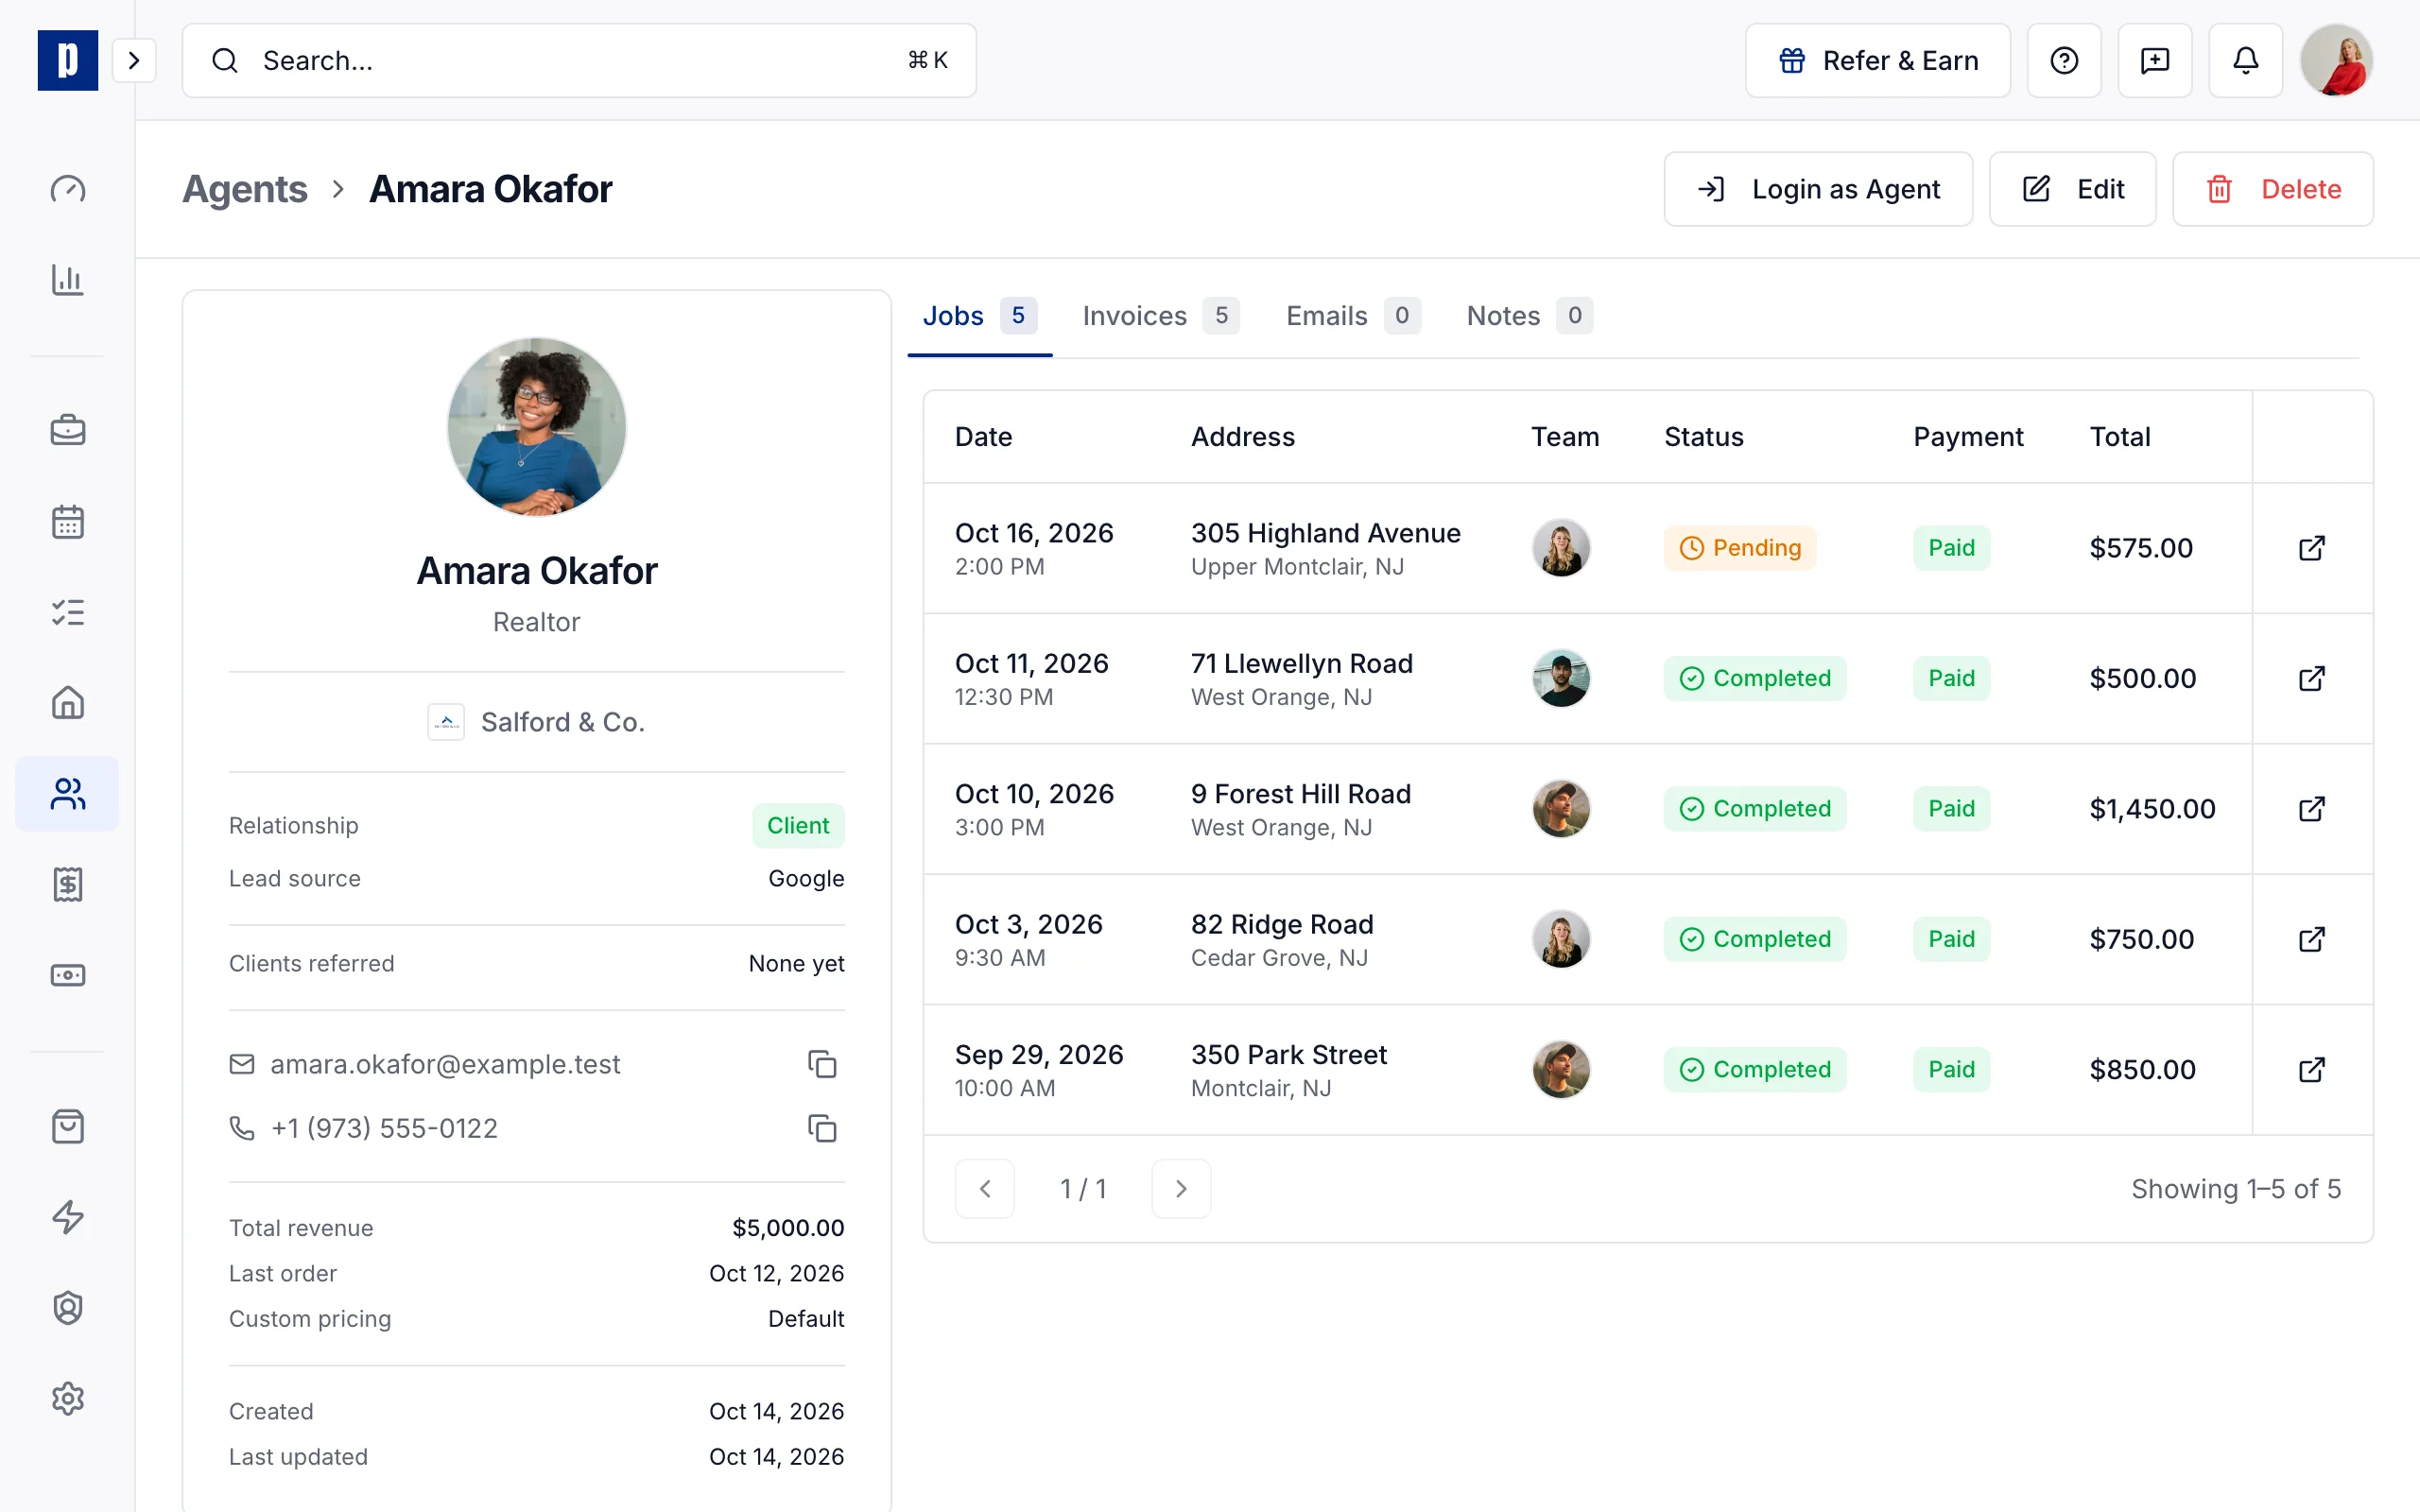
Task: Click the Login as Agent button
Action: pos(1818,189)
